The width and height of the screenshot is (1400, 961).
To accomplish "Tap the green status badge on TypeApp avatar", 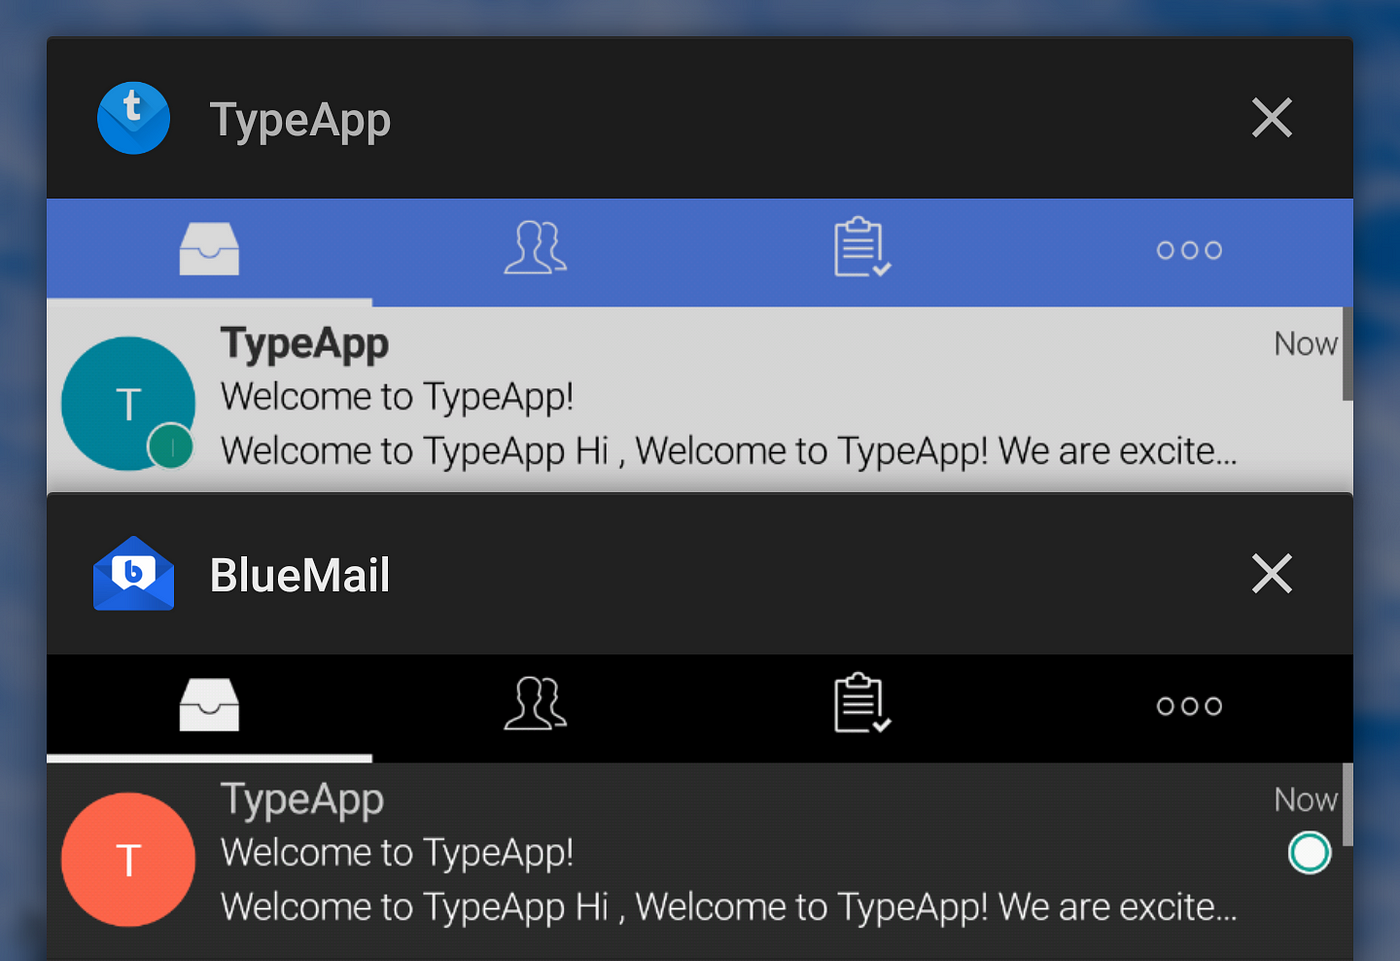I will pyautogui.click(x=171, y=446).
